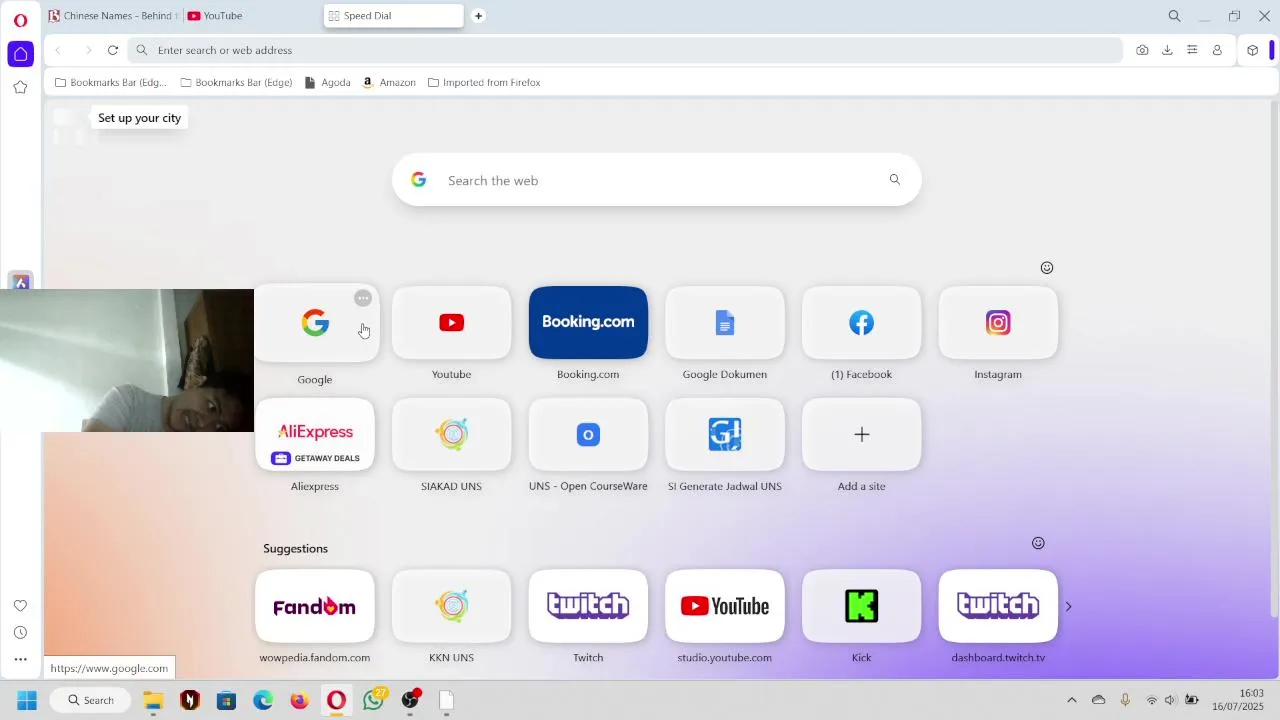Reload the page with refresh icon

[x=113, y=50]
